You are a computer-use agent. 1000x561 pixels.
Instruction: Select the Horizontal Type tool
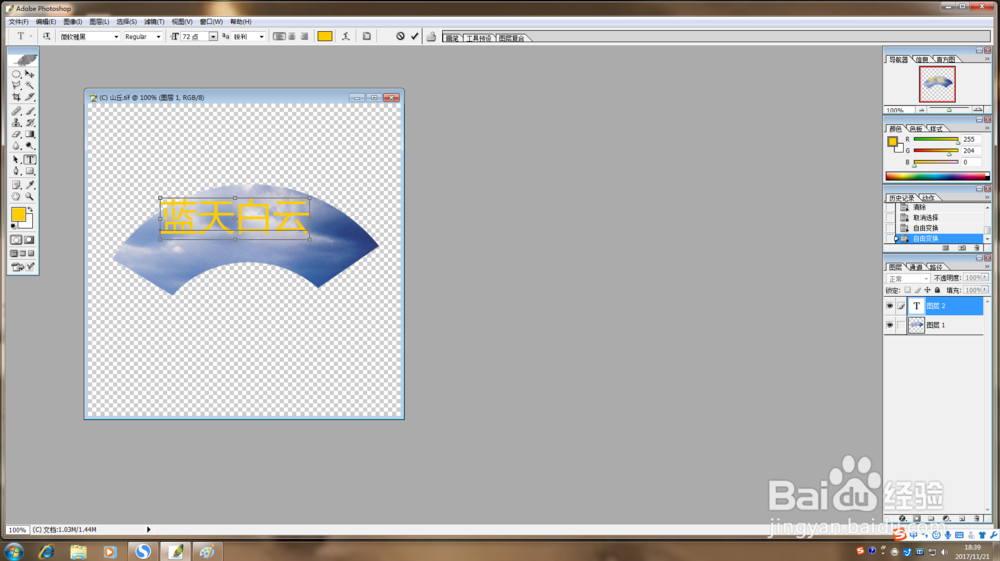(x=29, y=159)
